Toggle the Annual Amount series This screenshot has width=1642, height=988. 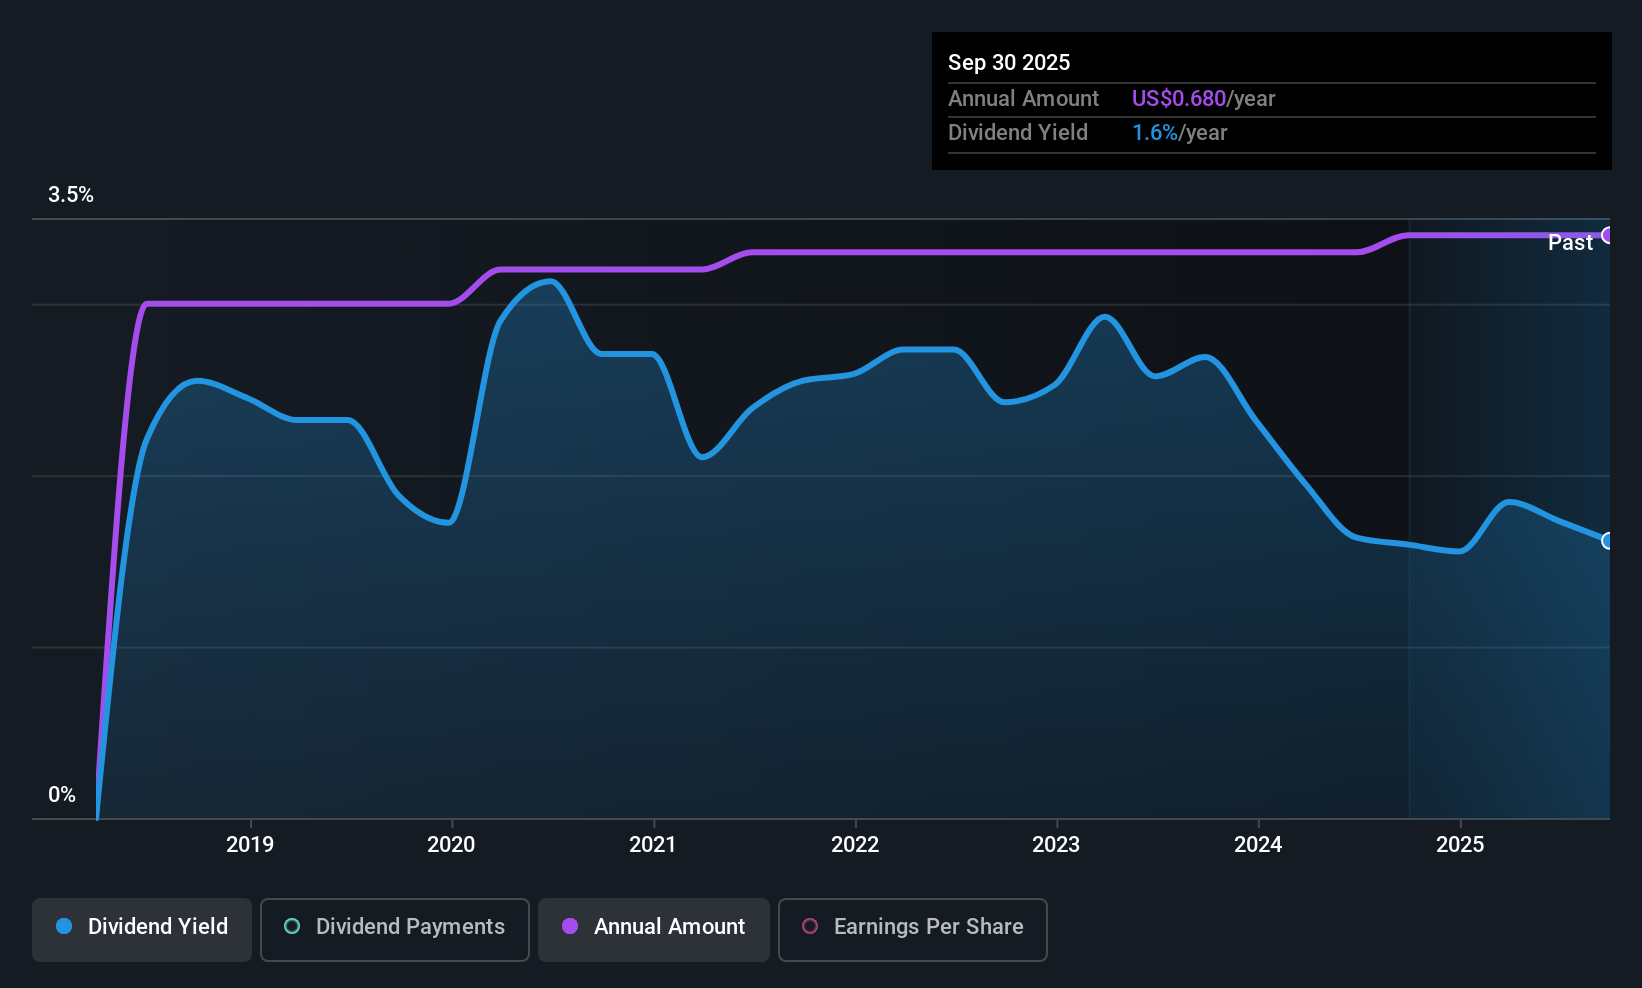pyautogui.click(x=654, y=930)
